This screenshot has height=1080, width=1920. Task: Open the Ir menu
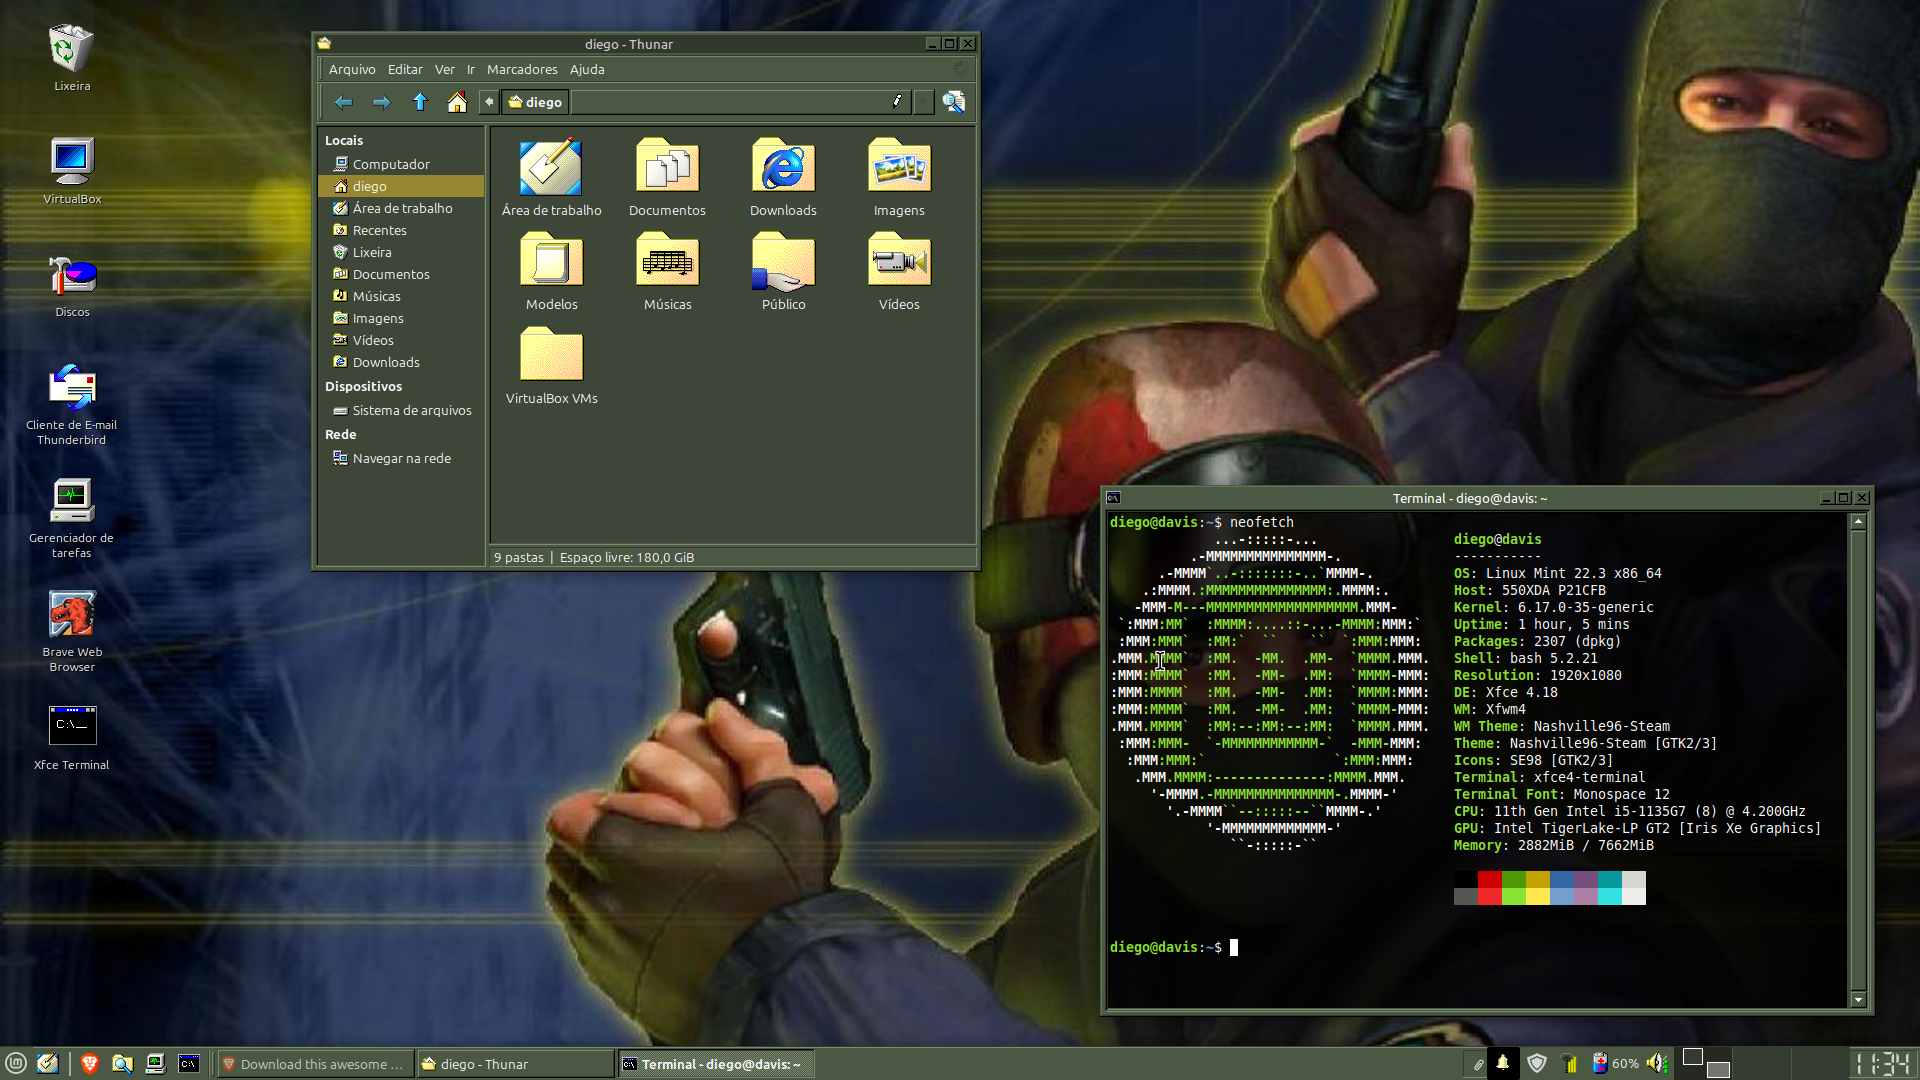tap(471, 69)
